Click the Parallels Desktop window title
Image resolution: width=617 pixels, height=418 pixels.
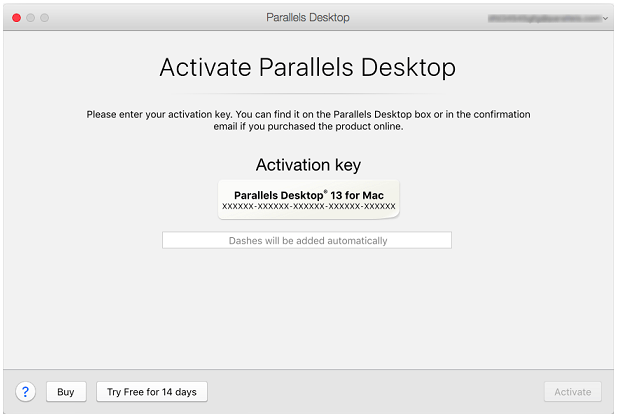308,17
